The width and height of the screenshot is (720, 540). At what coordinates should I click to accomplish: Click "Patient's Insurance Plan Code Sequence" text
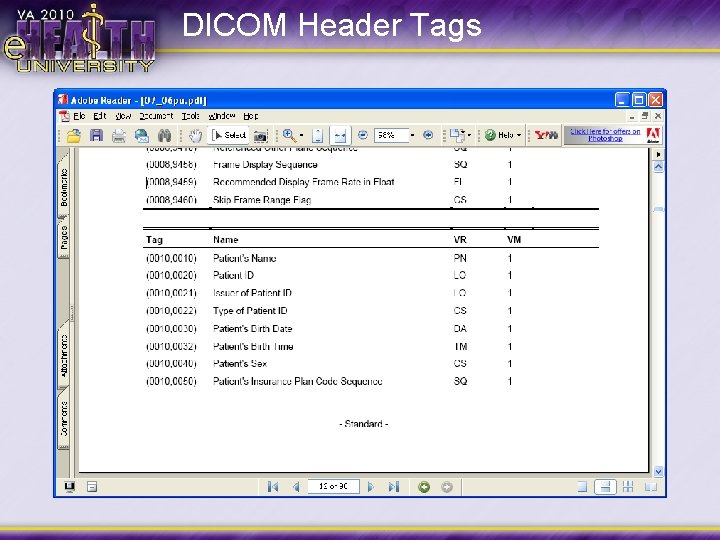298,381
